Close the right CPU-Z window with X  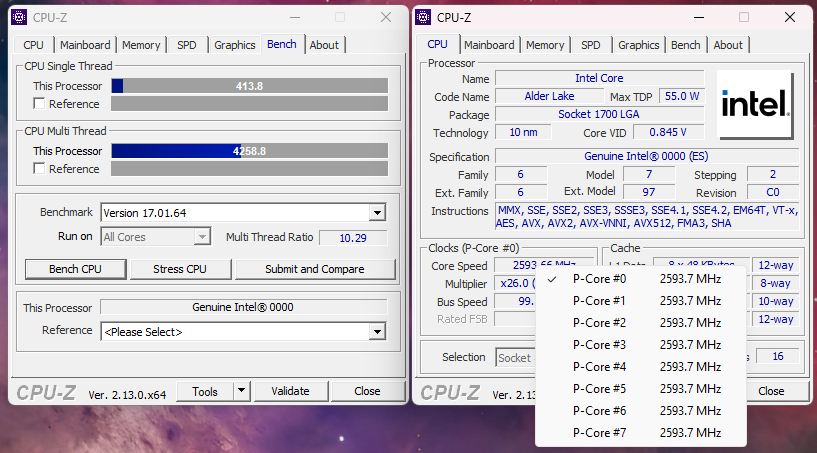[x=790, y=17]
